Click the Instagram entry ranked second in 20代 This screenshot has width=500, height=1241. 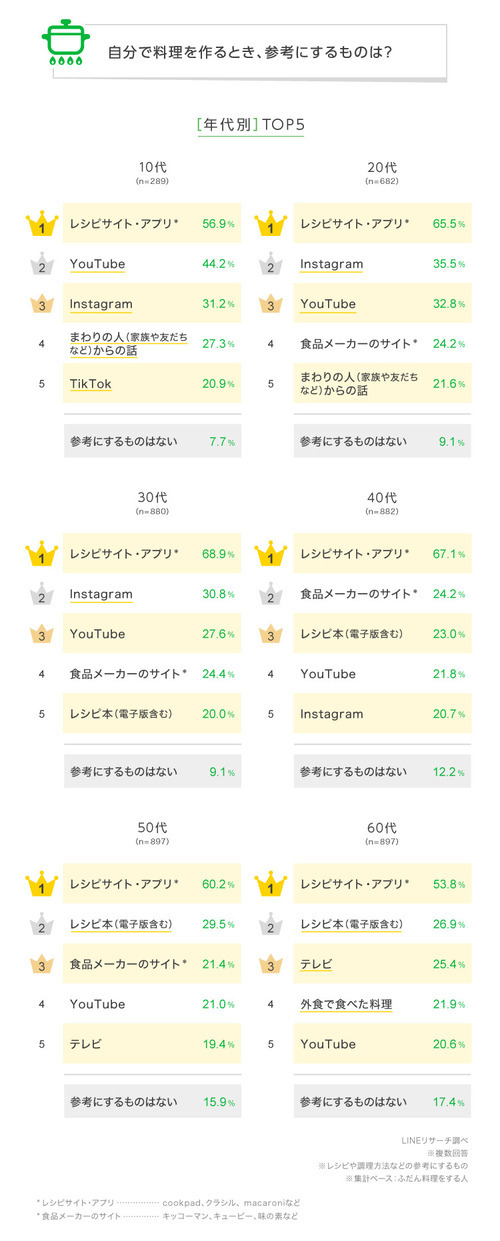(x=332, y=264)
